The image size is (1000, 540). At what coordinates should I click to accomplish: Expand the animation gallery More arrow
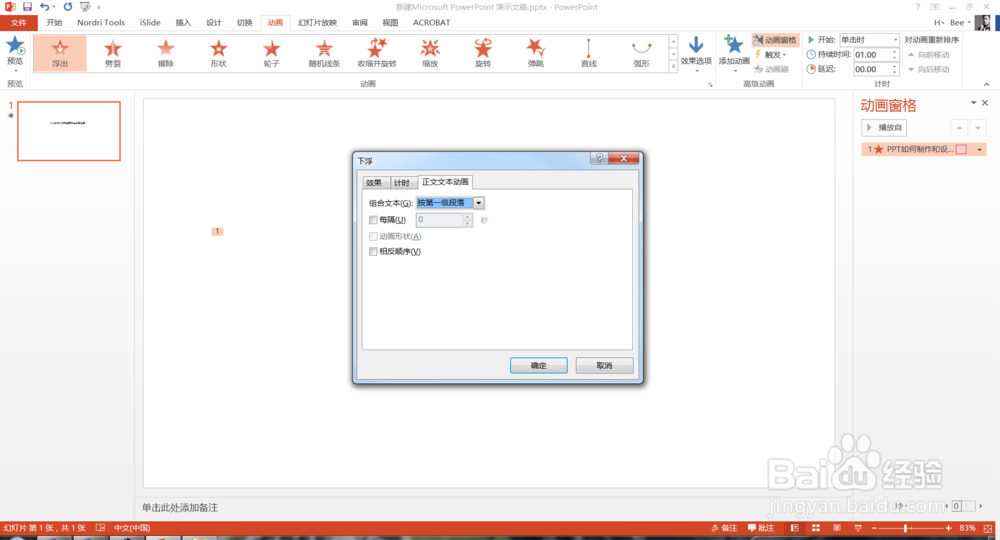click(x=673, y=66)
